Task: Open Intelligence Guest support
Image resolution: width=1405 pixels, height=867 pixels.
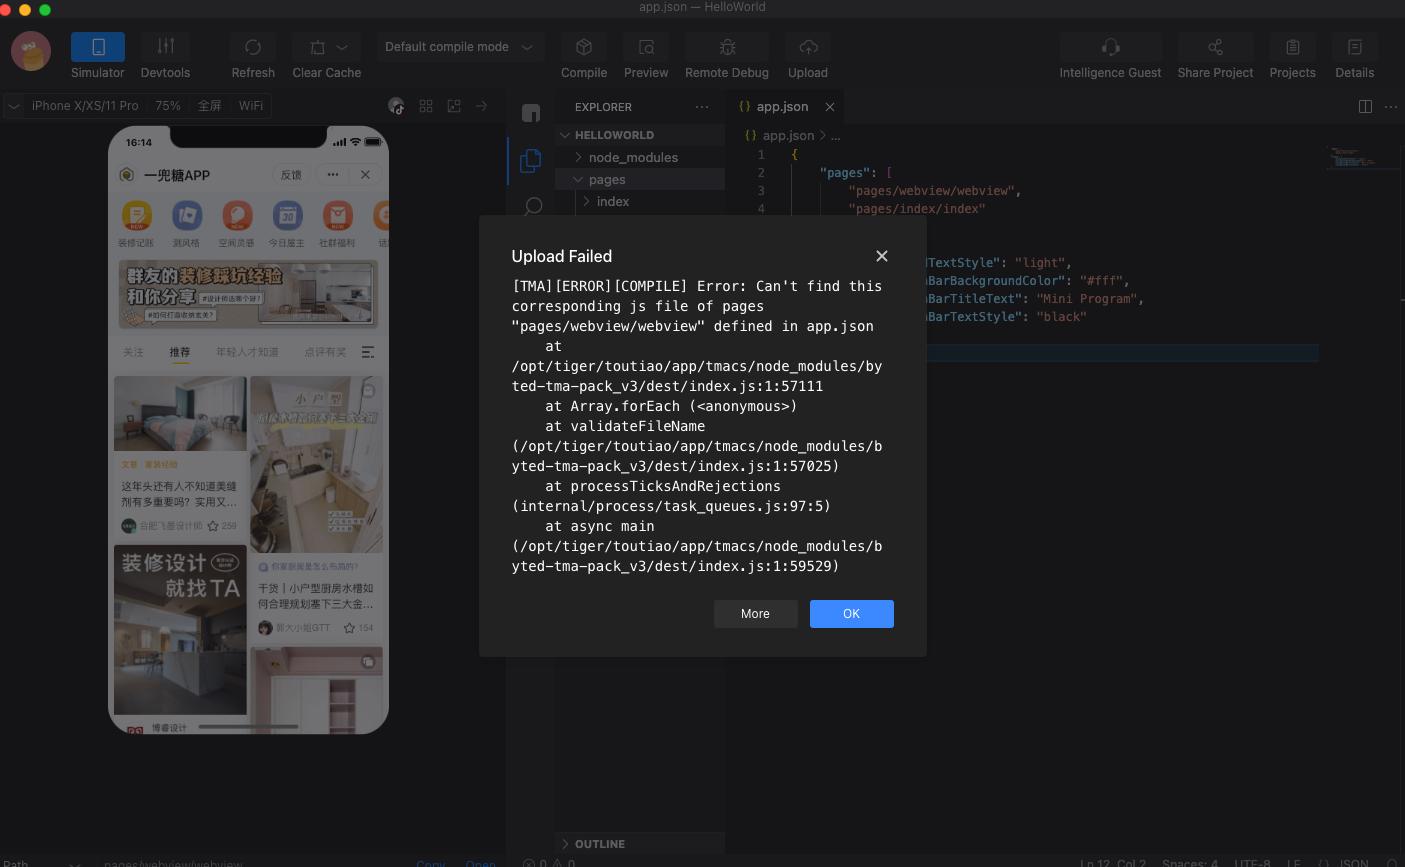Action: coord(1110,47)
